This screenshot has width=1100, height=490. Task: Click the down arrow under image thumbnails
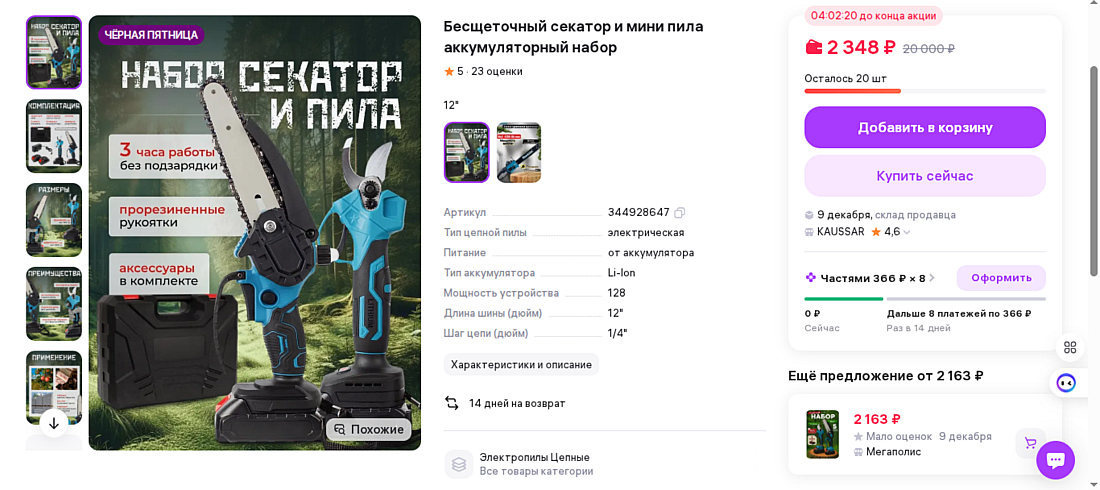click(54, 423)
